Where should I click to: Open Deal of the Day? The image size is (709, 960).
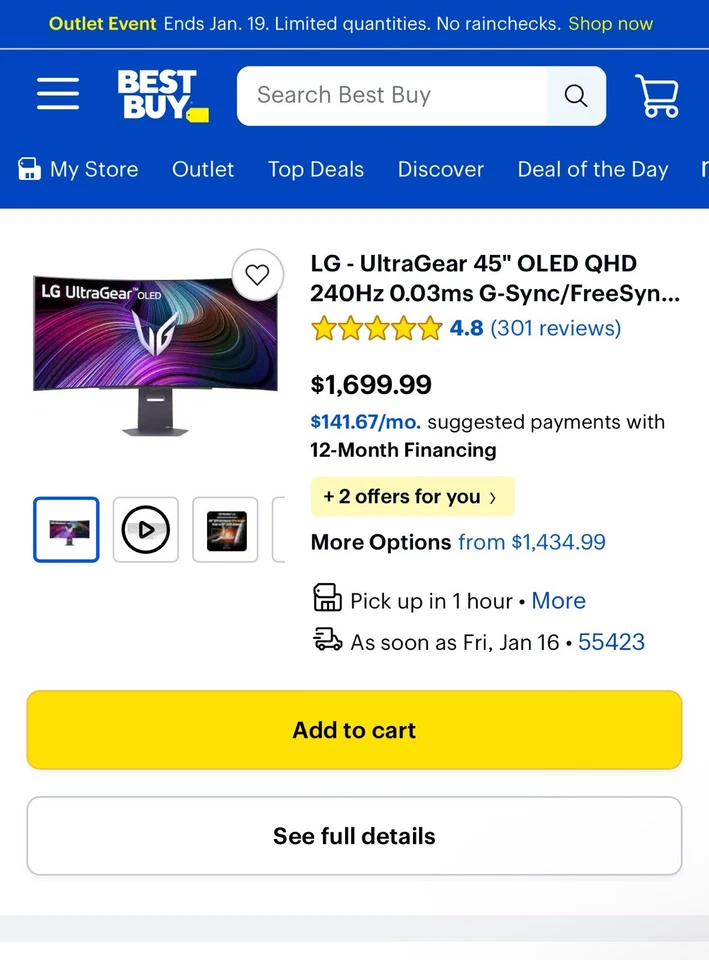click(x=592, y=169)
